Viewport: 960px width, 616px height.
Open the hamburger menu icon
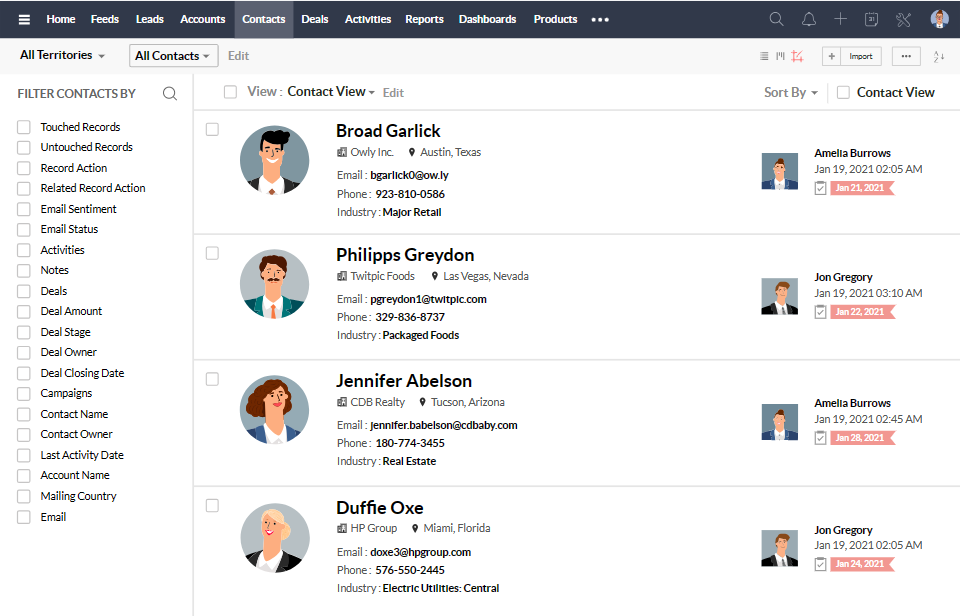point(24,19)
